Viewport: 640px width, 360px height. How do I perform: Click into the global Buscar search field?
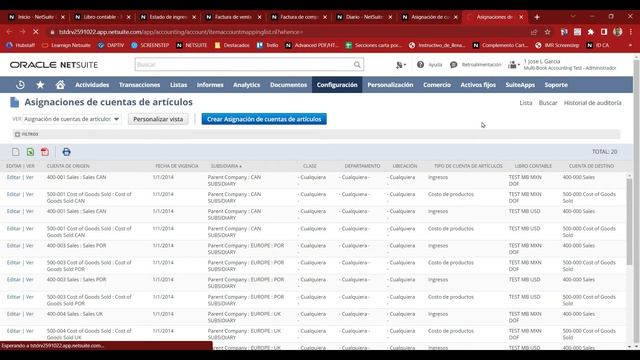click(244, 64)
